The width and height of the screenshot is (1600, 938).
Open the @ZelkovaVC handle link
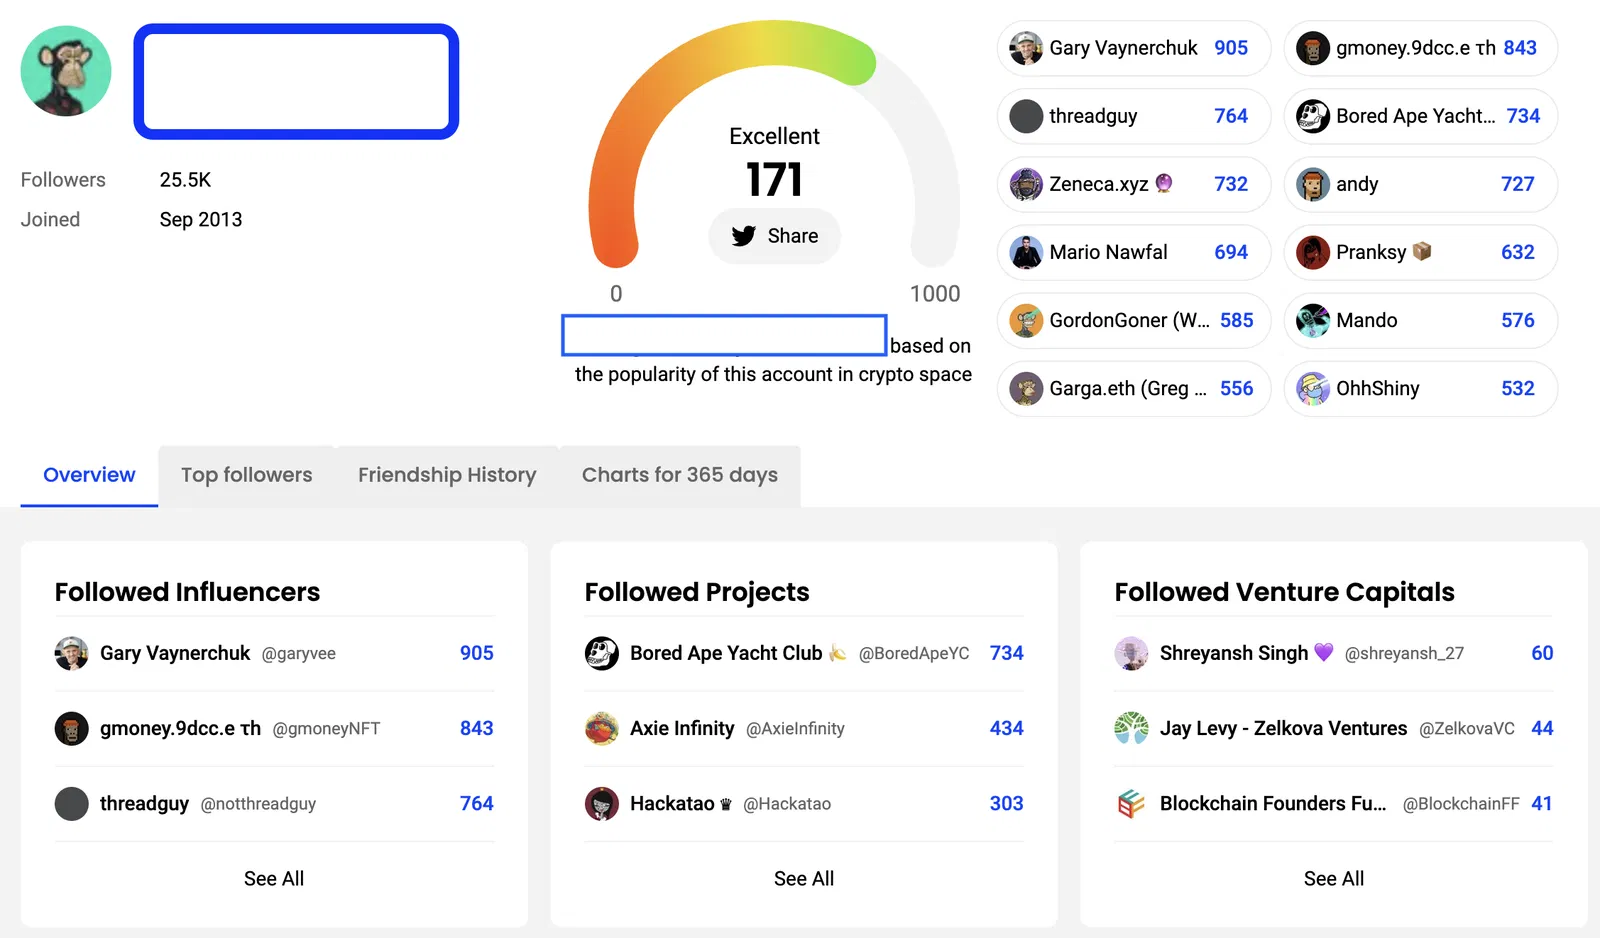click(x=1467, y=729)
